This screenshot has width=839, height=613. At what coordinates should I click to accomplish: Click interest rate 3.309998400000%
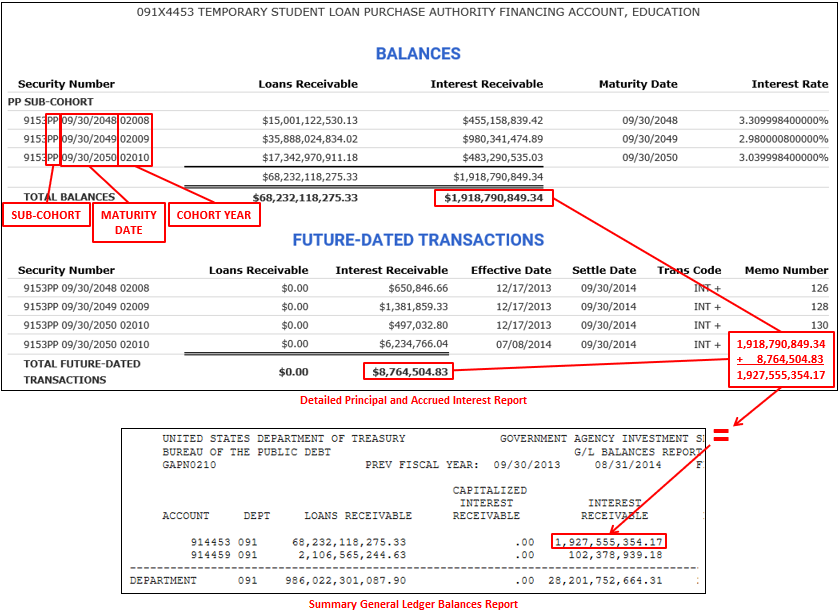pos(783,120)
